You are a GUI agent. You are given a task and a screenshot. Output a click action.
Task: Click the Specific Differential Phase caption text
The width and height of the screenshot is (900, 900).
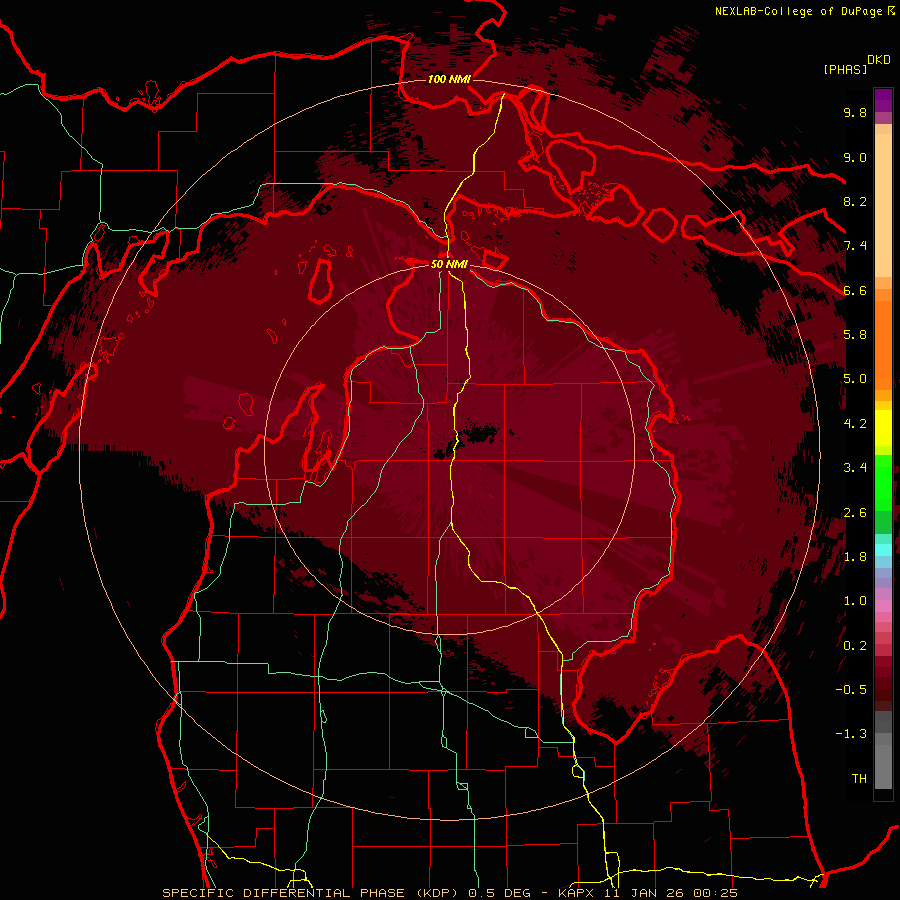coord(311,893)
